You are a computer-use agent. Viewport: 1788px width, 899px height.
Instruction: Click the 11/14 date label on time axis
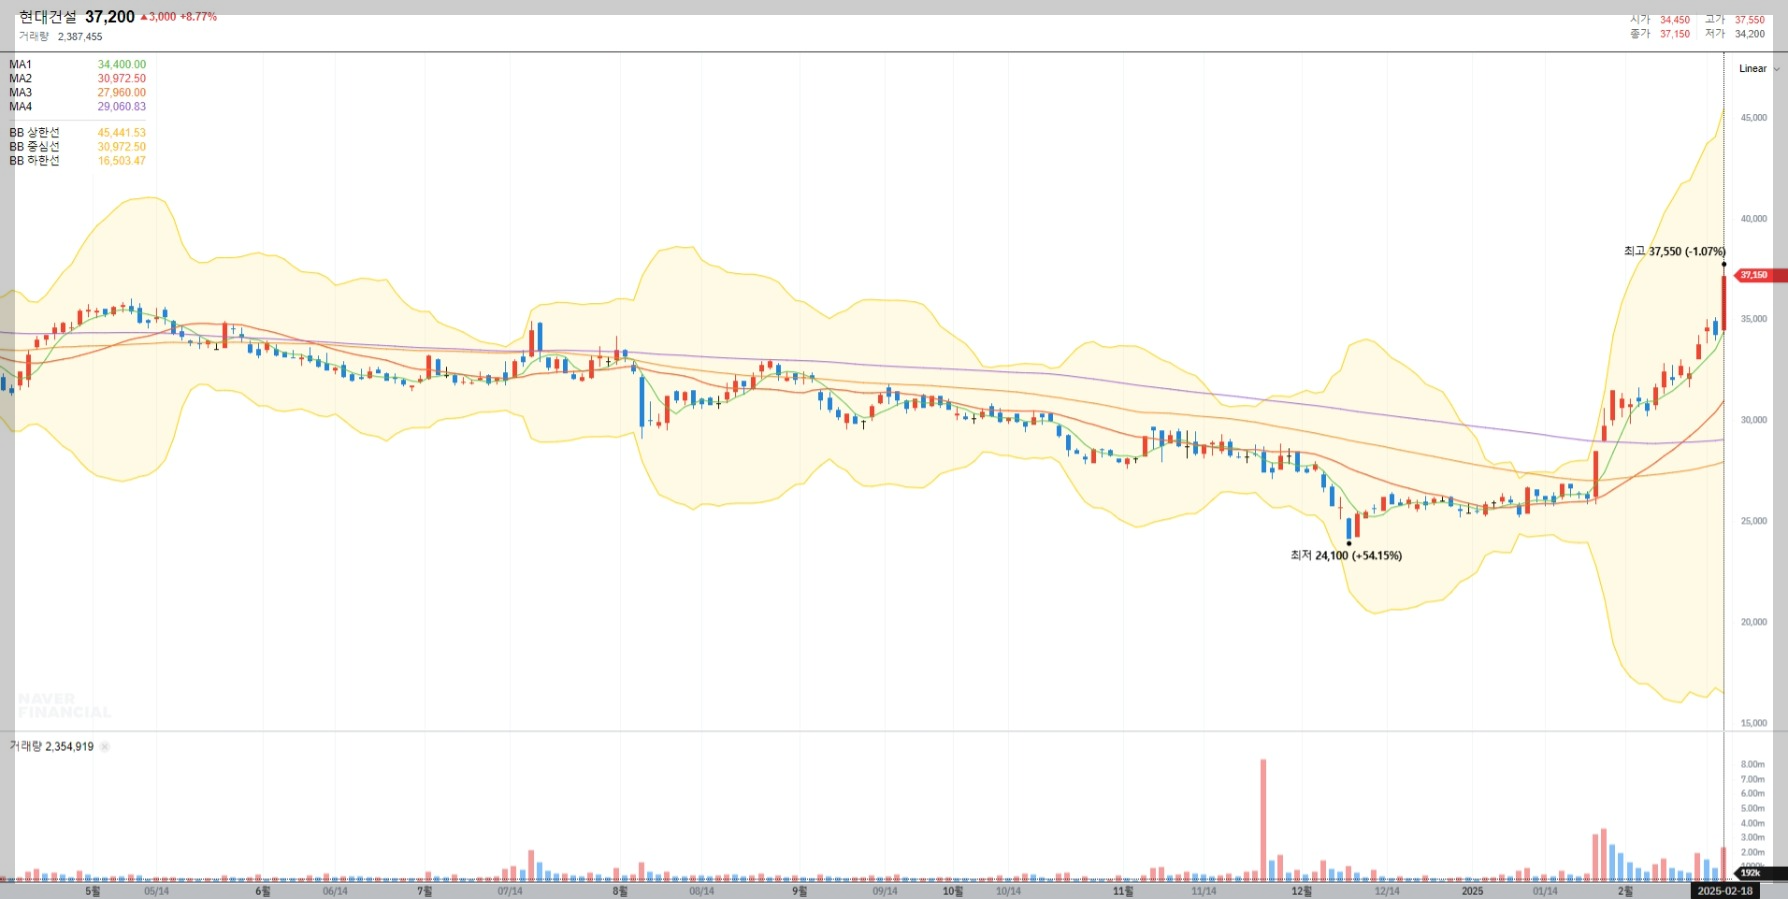coord(1204,892)
